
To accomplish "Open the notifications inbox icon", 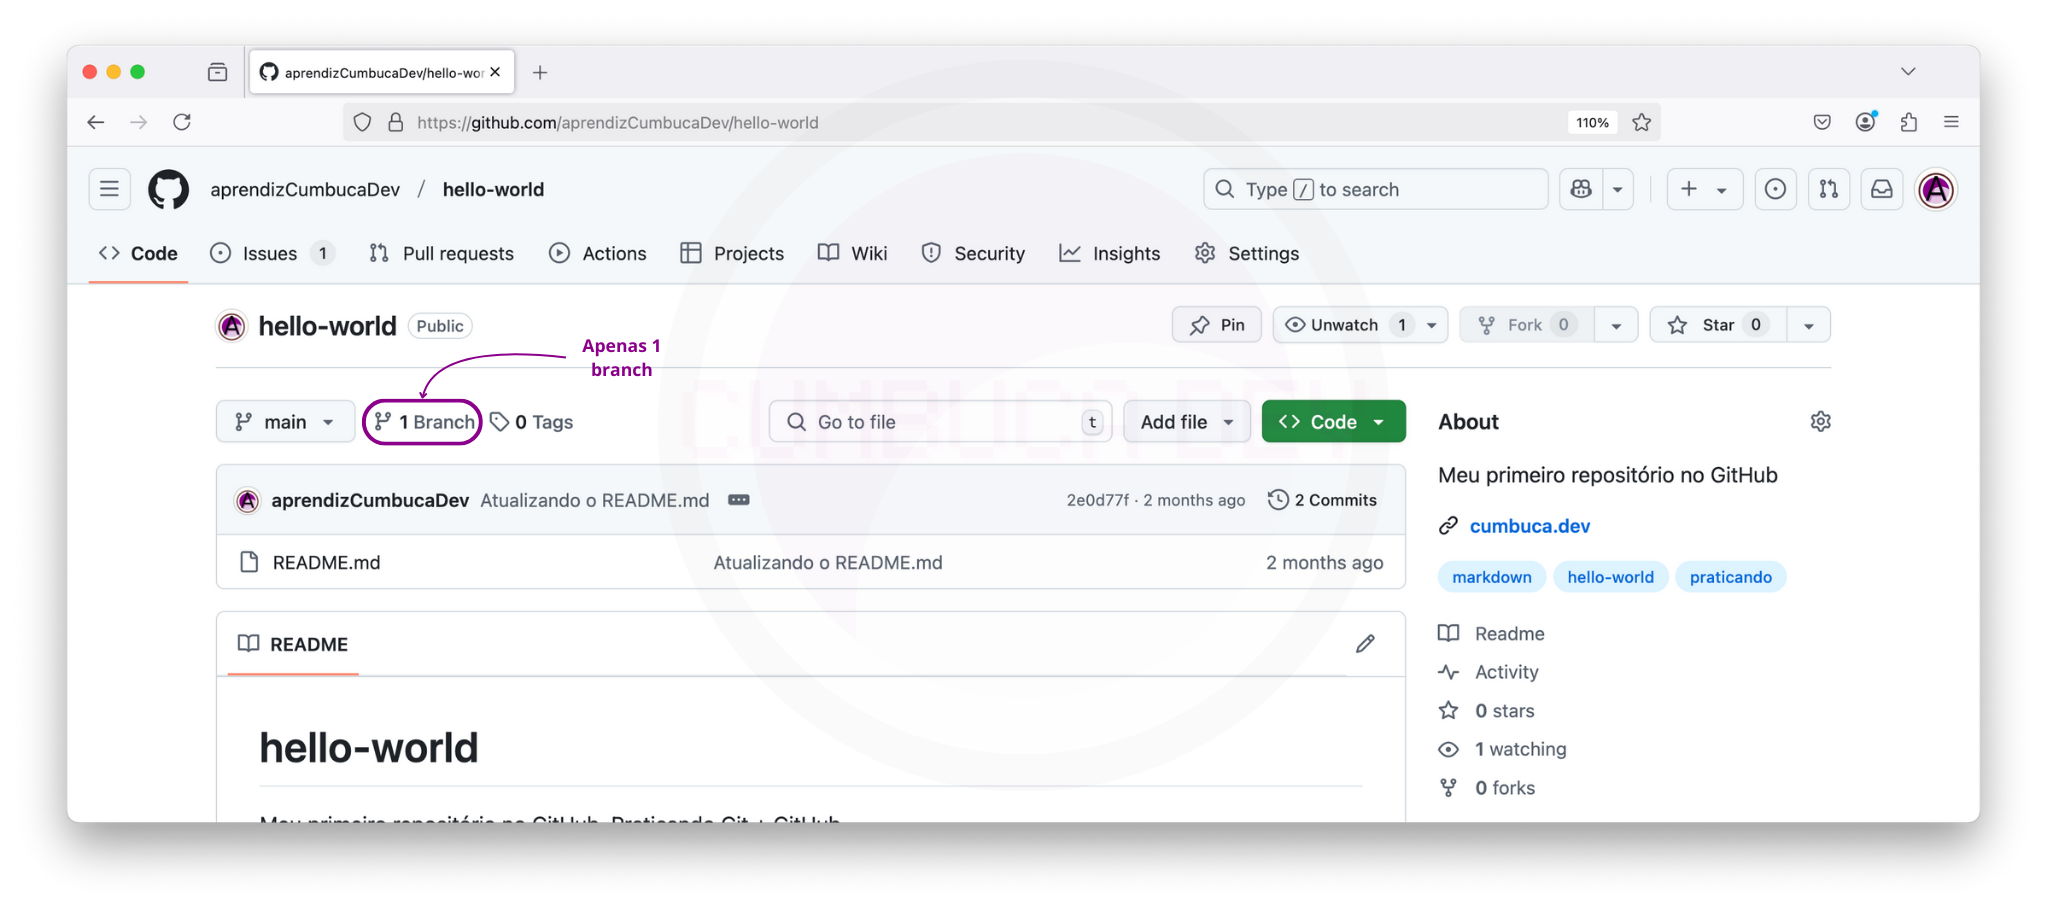I will pyautogui.click(x=1881, y=189).
